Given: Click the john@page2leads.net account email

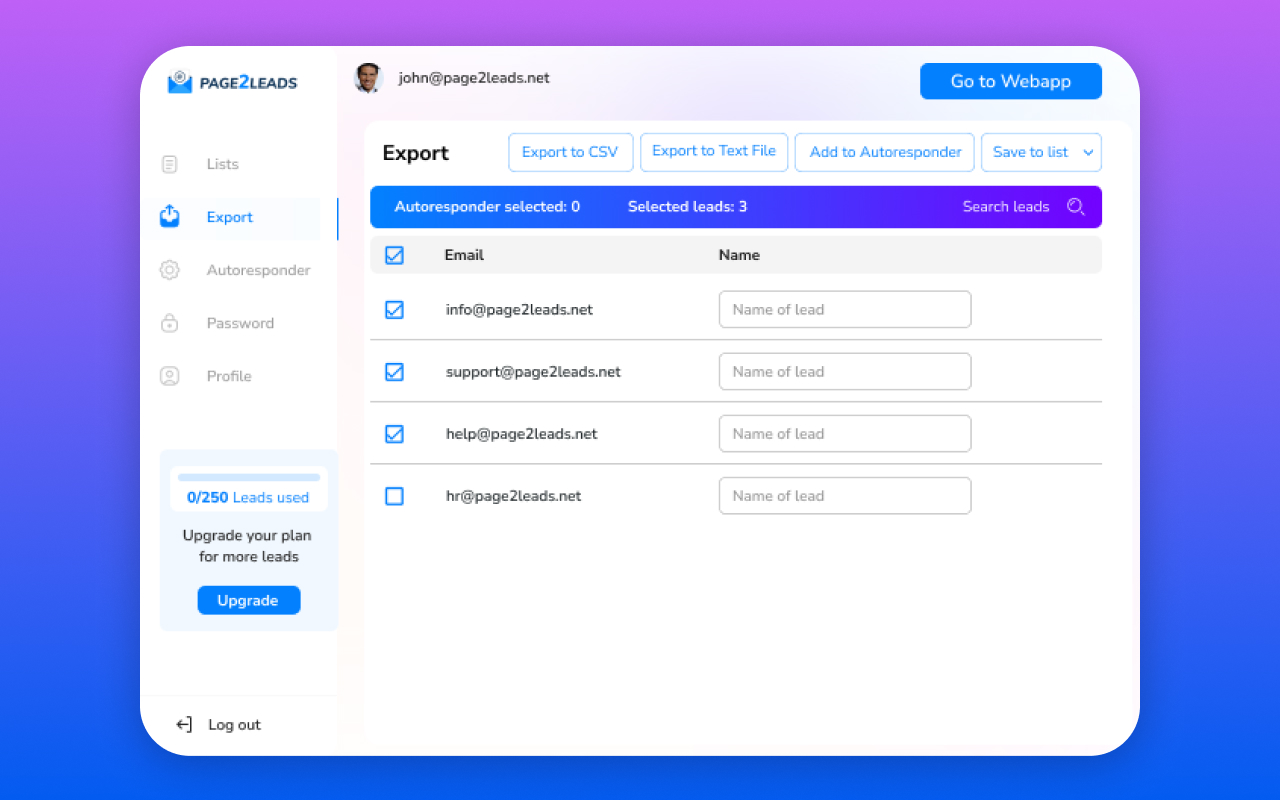Looking at the screenshot, I should (x=474, y=78).
